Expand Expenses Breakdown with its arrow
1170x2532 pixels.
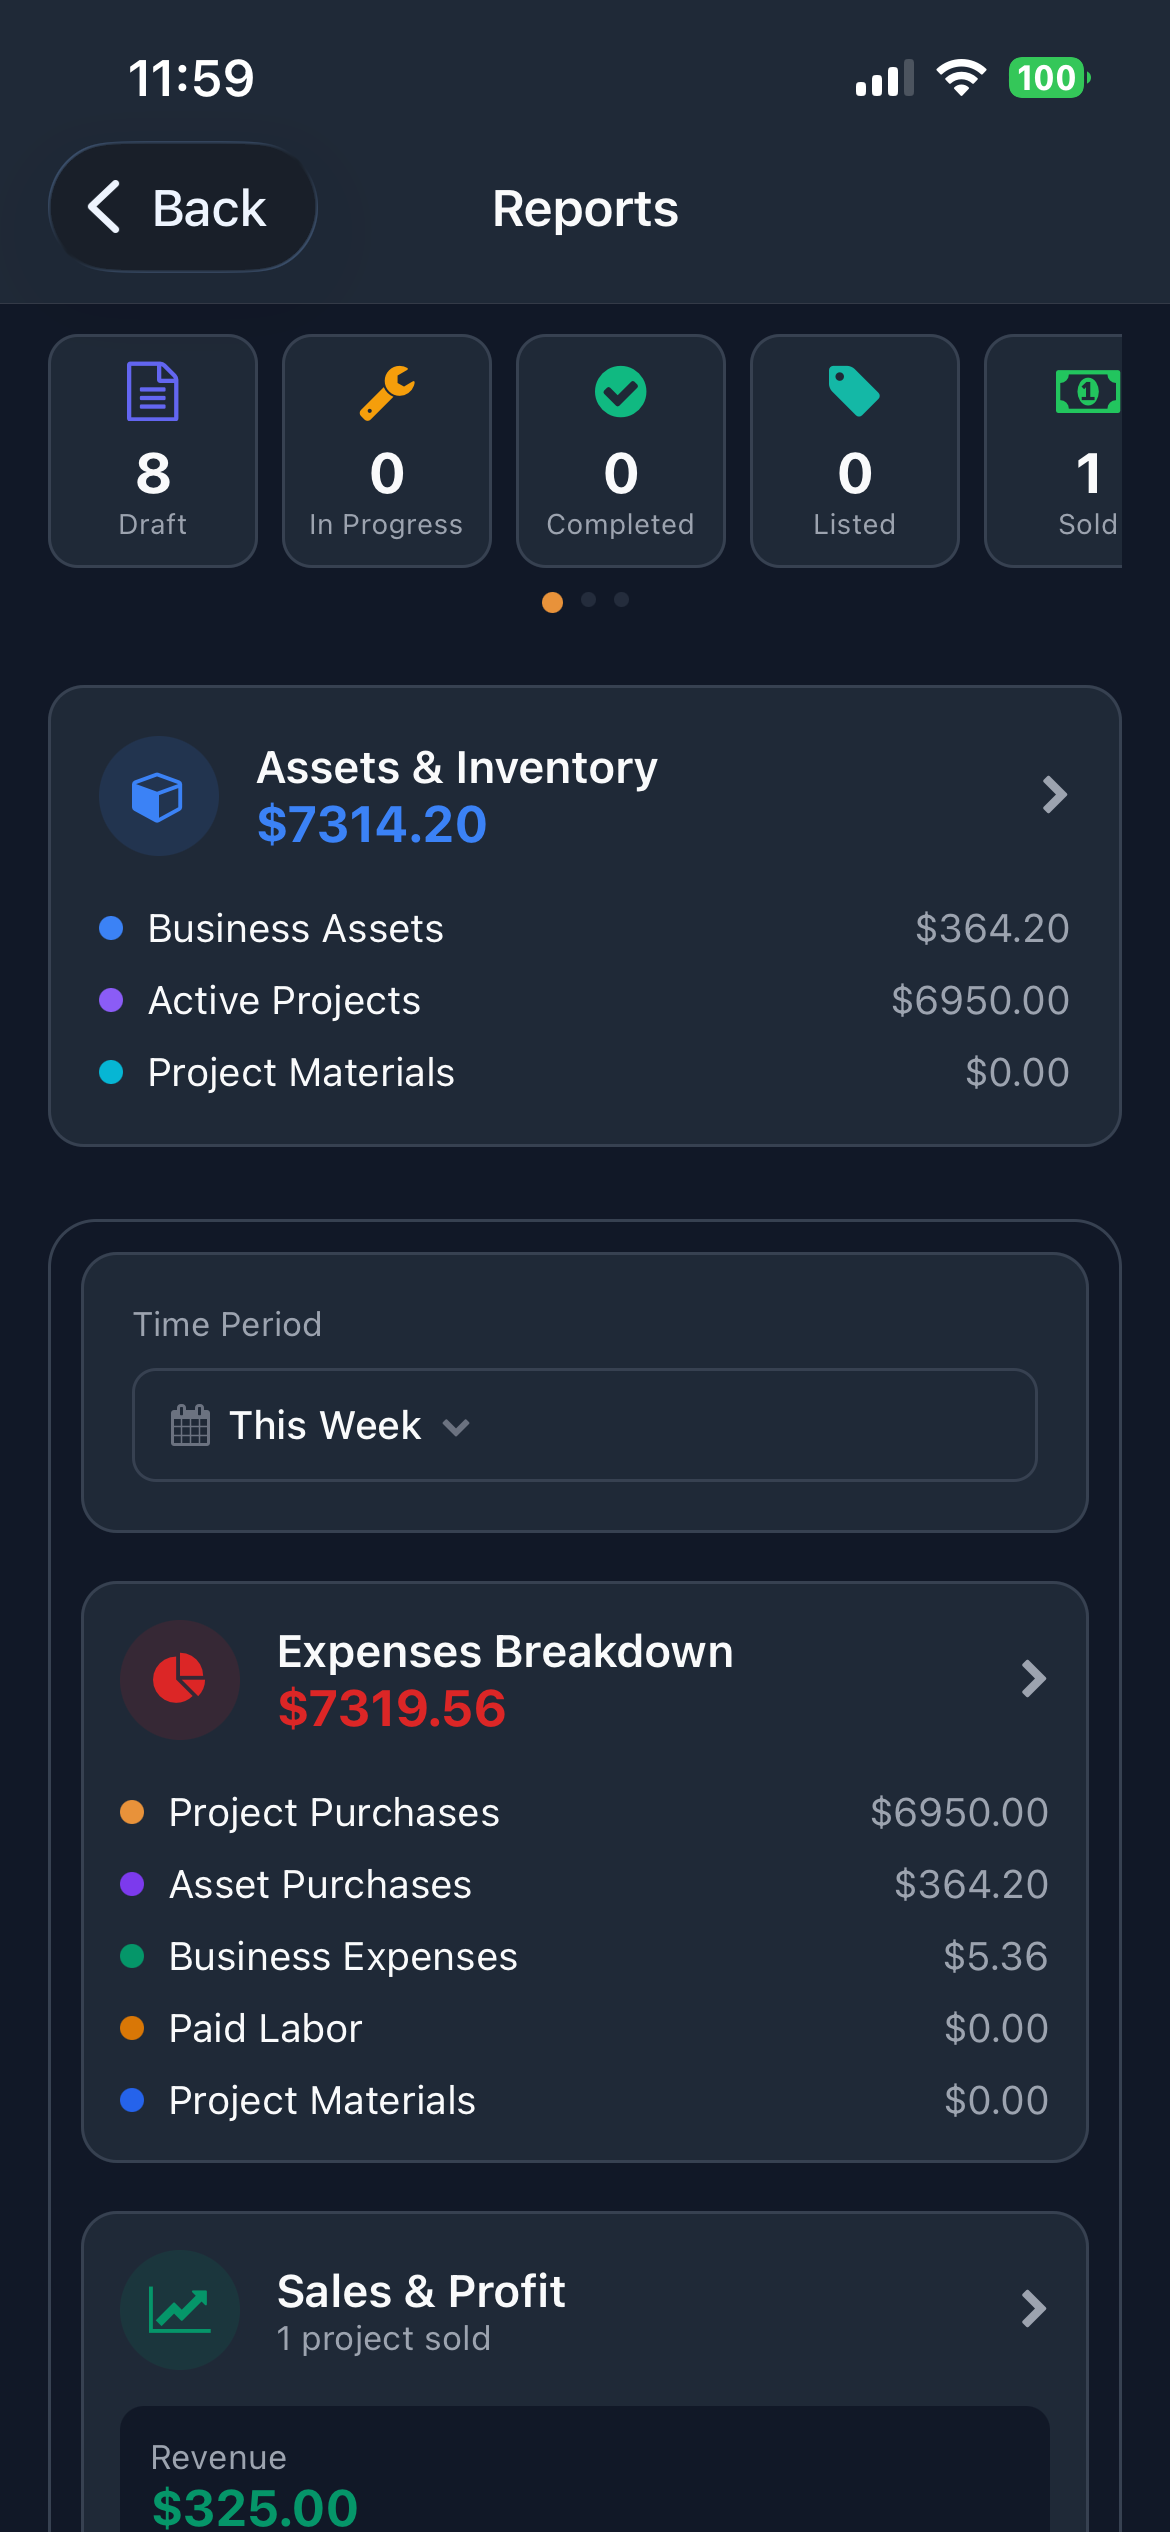click(x=1034, y=1680)
